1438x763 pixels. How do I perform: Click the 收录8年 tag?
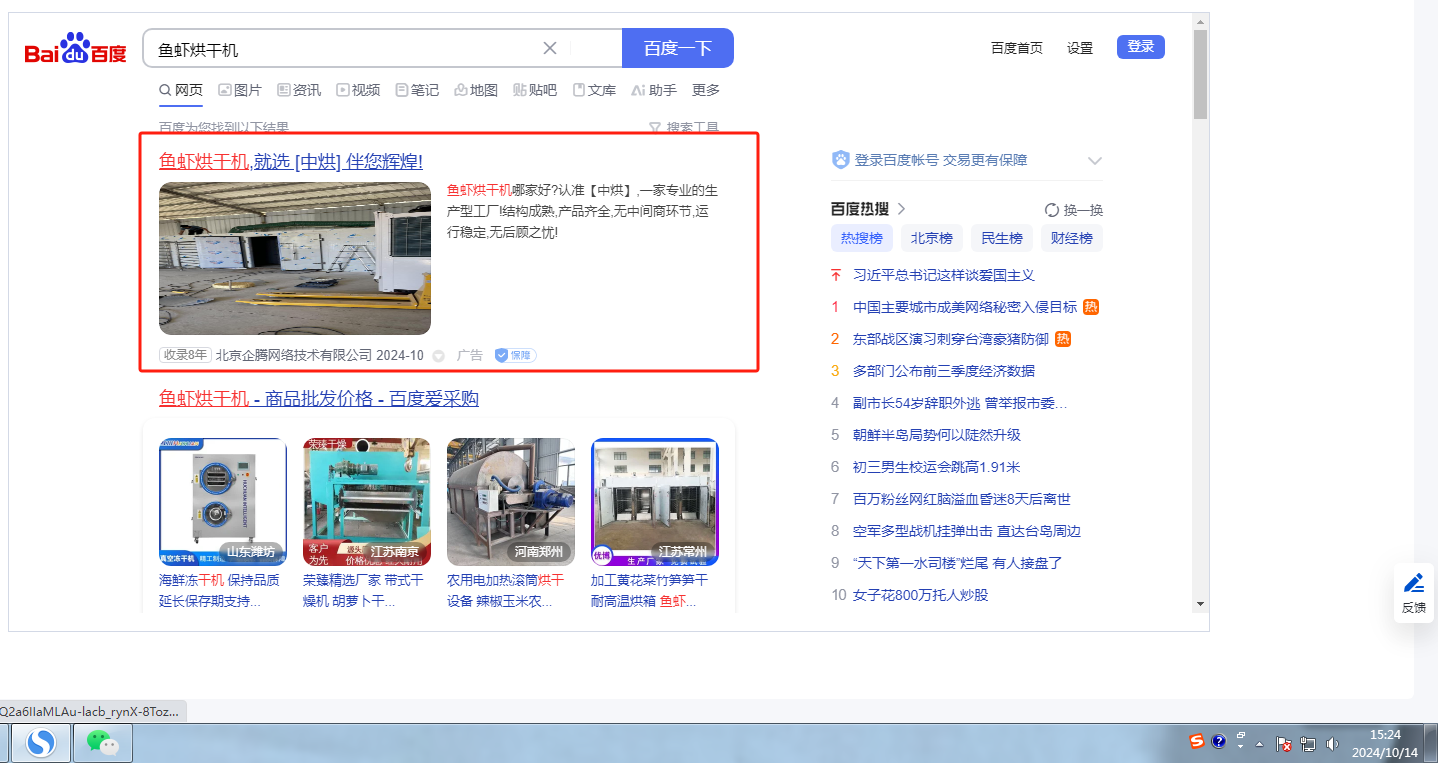click(x=185, y=355)
